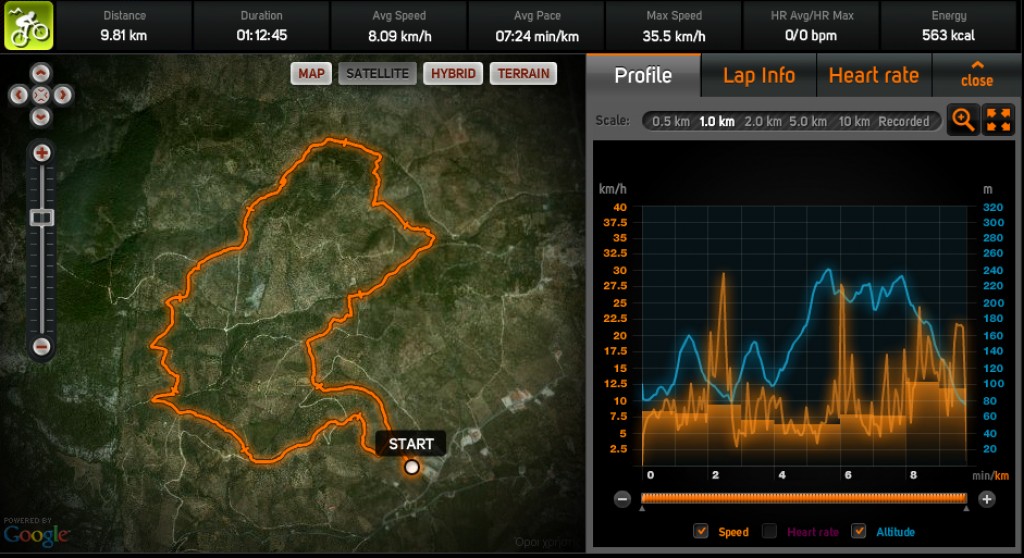The height and width of the screenshot is (558, 1024).
Task: Pan the map left with arrow
Action: [x=19, y=95]
